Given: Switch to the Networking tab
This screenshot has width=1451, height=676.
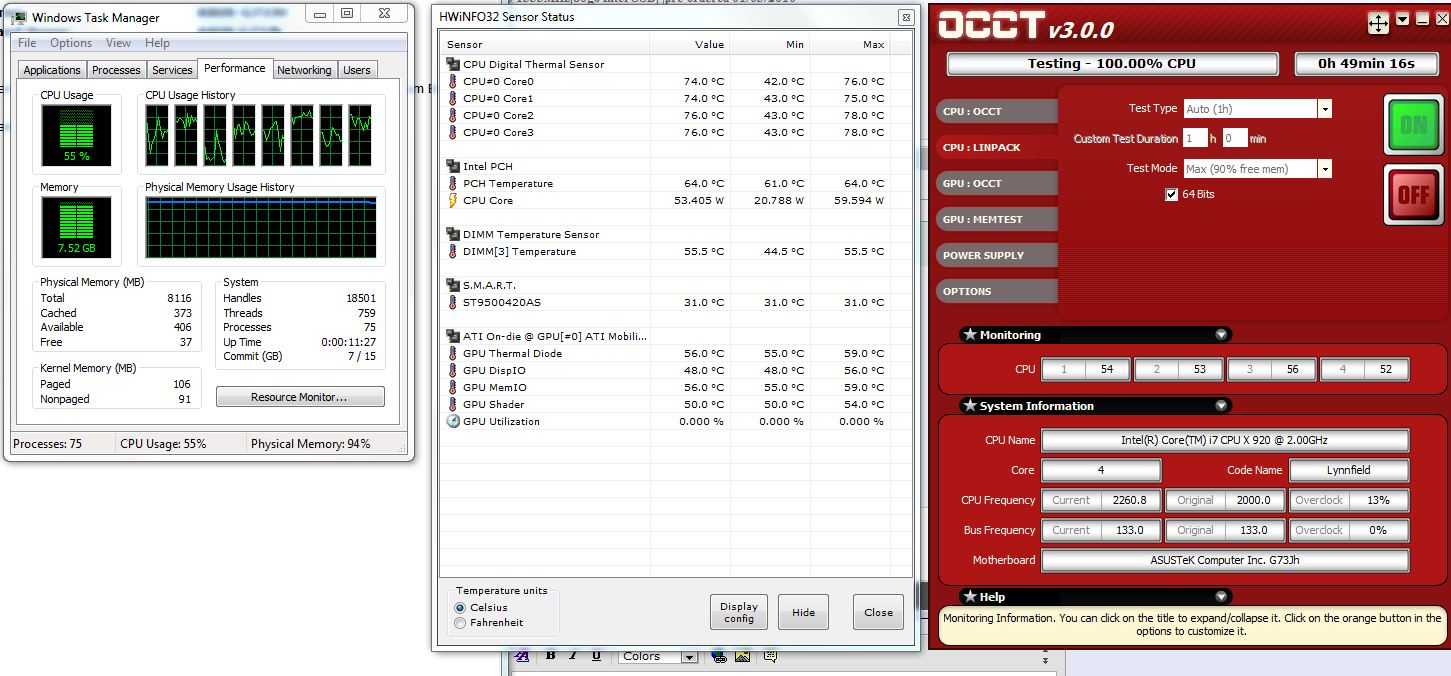Looking at the screenshot, I should [x=304, y=70].
